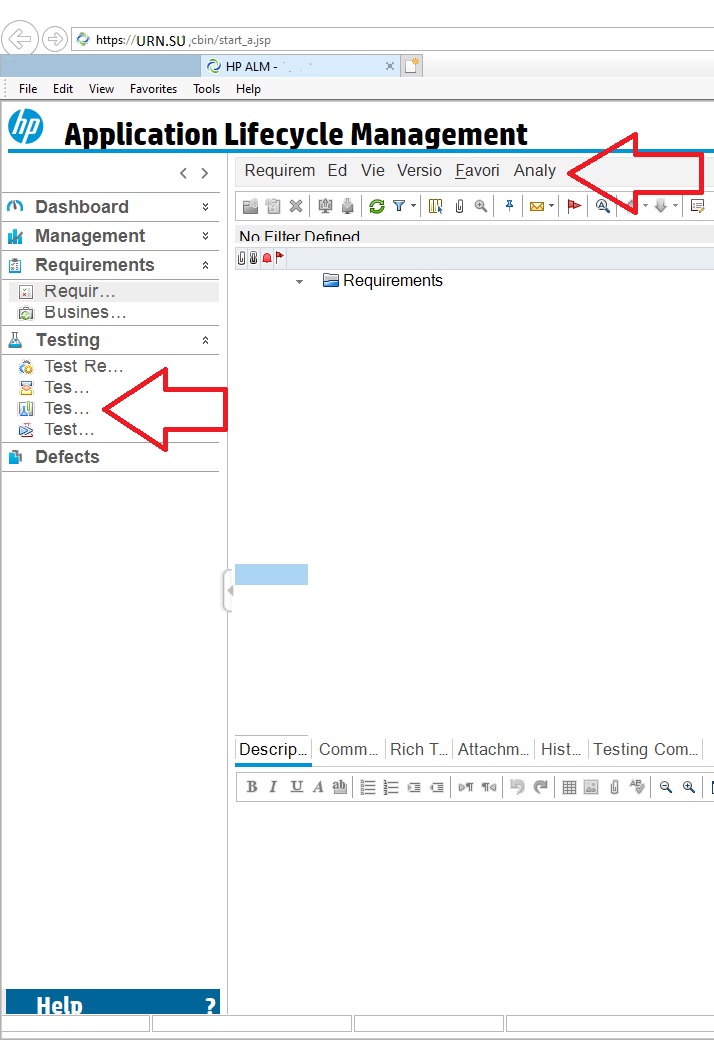Select the Requirements root folder in tree
Image resolution: width=714 pixels, height=1040 pixels.
pos(392,281)
